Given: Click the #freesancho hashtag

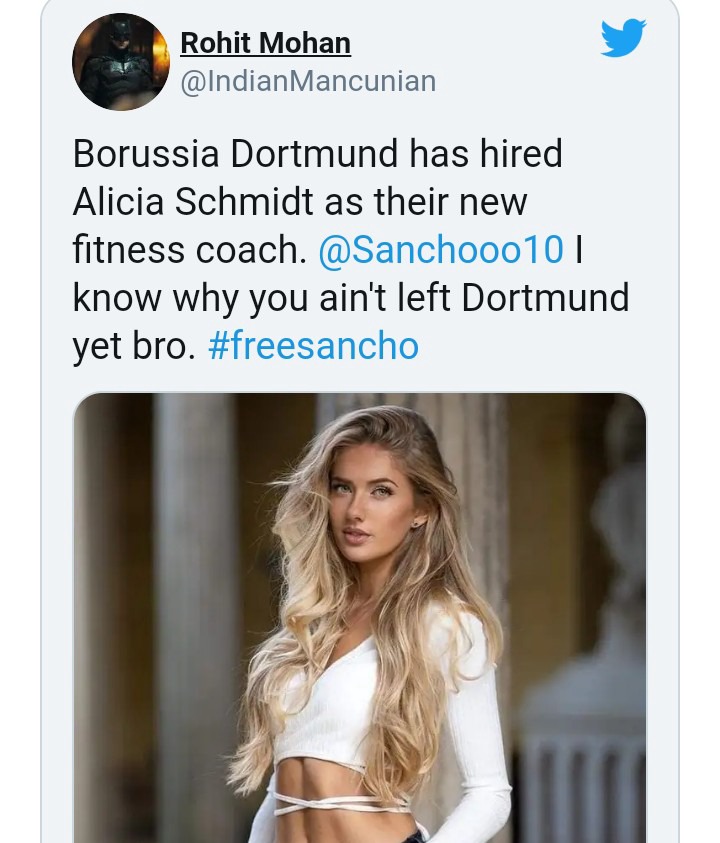Looking at the screenshot, I should pyautogui.click(x=313, y=346).
